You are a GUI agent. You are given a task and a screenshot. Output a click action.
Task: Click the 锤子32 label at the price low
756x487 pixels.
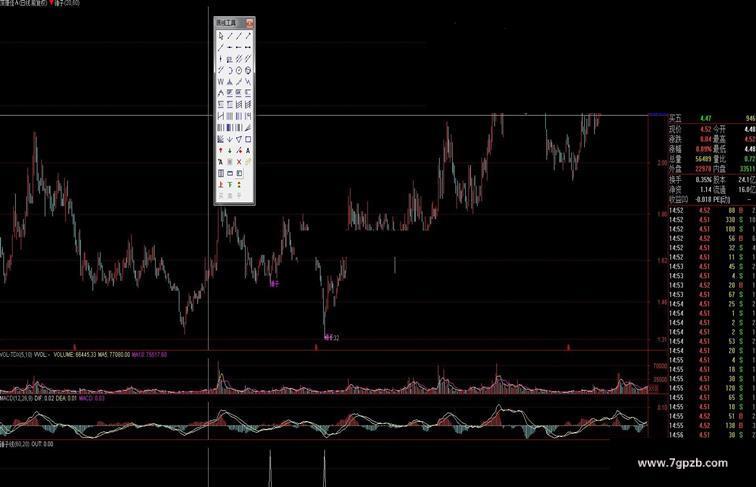(x=332, y=338)
